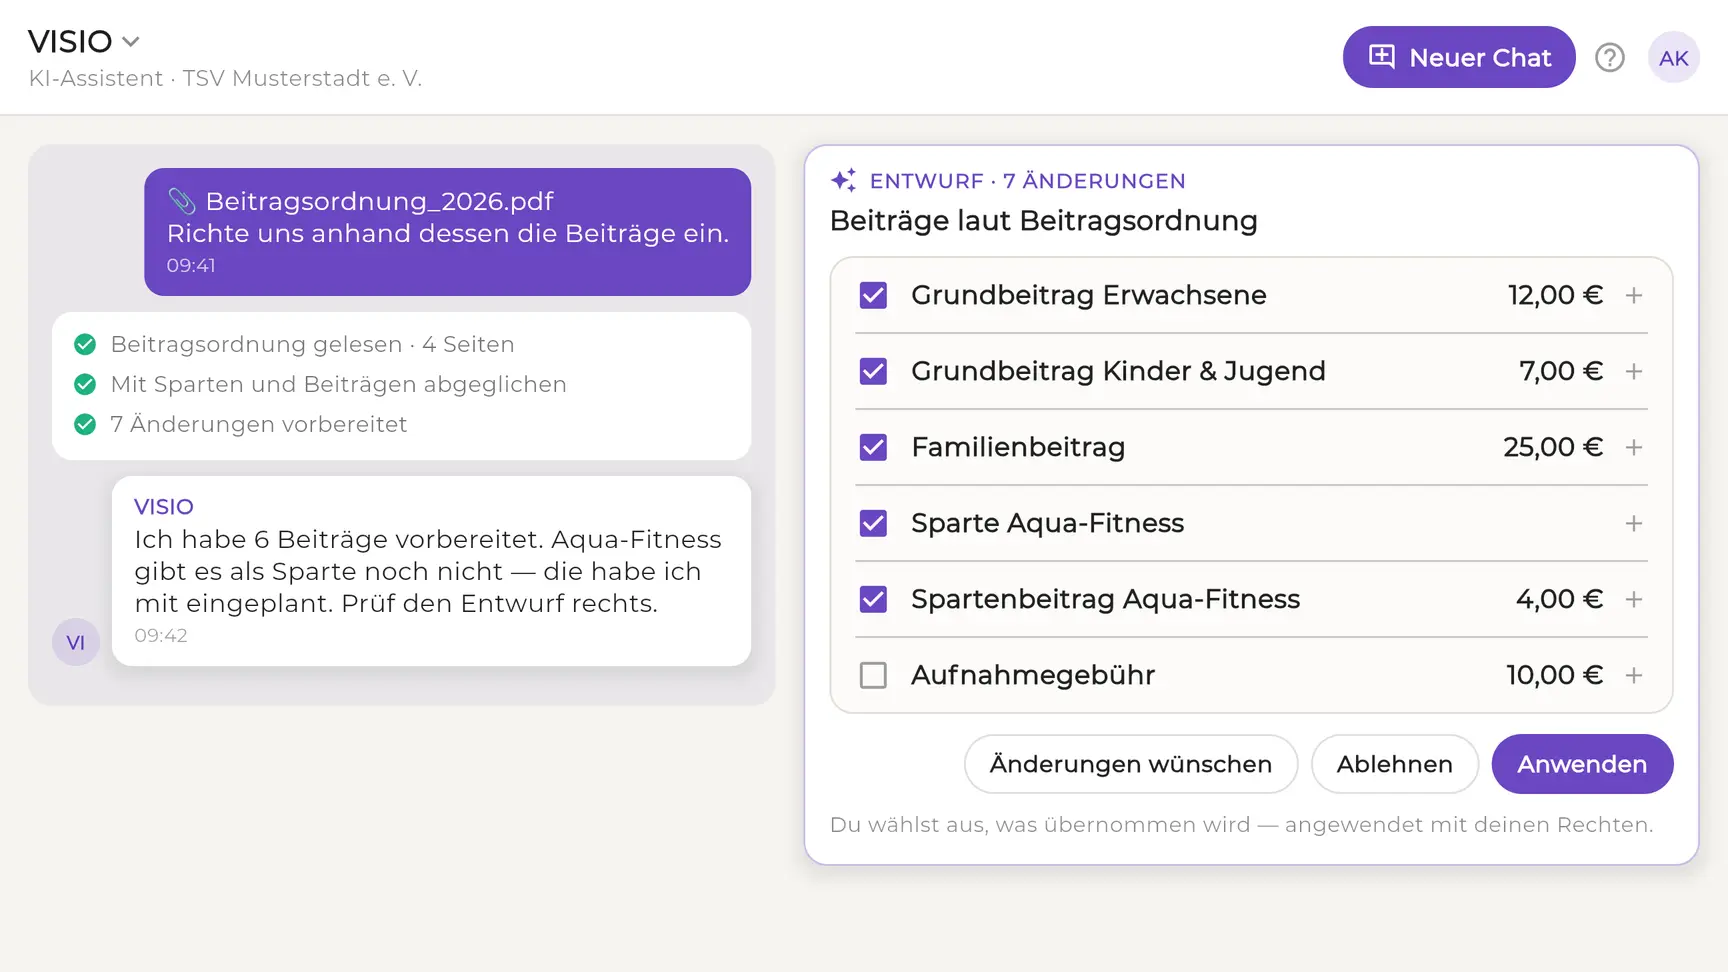Expand the Familienbeitrag row plus

1634,447
